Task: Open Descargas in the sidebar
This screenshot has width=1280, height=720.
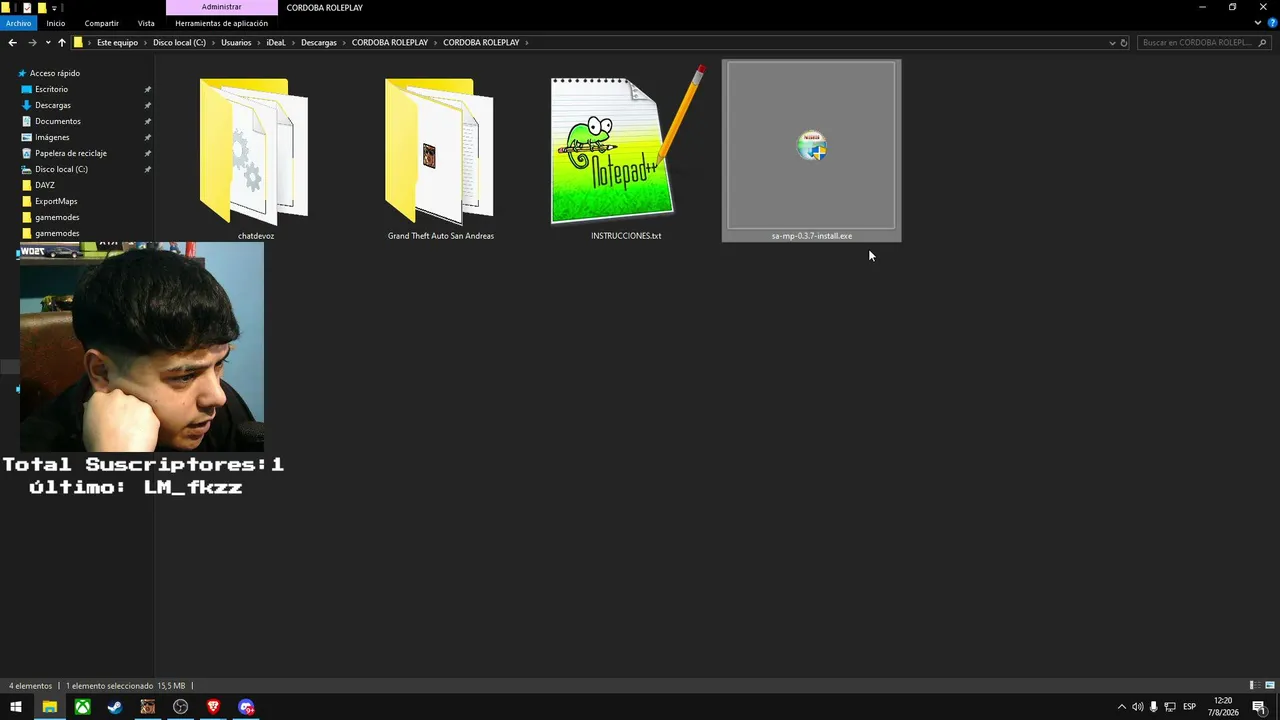Action: pyautogui.click(x=52, y=105)
